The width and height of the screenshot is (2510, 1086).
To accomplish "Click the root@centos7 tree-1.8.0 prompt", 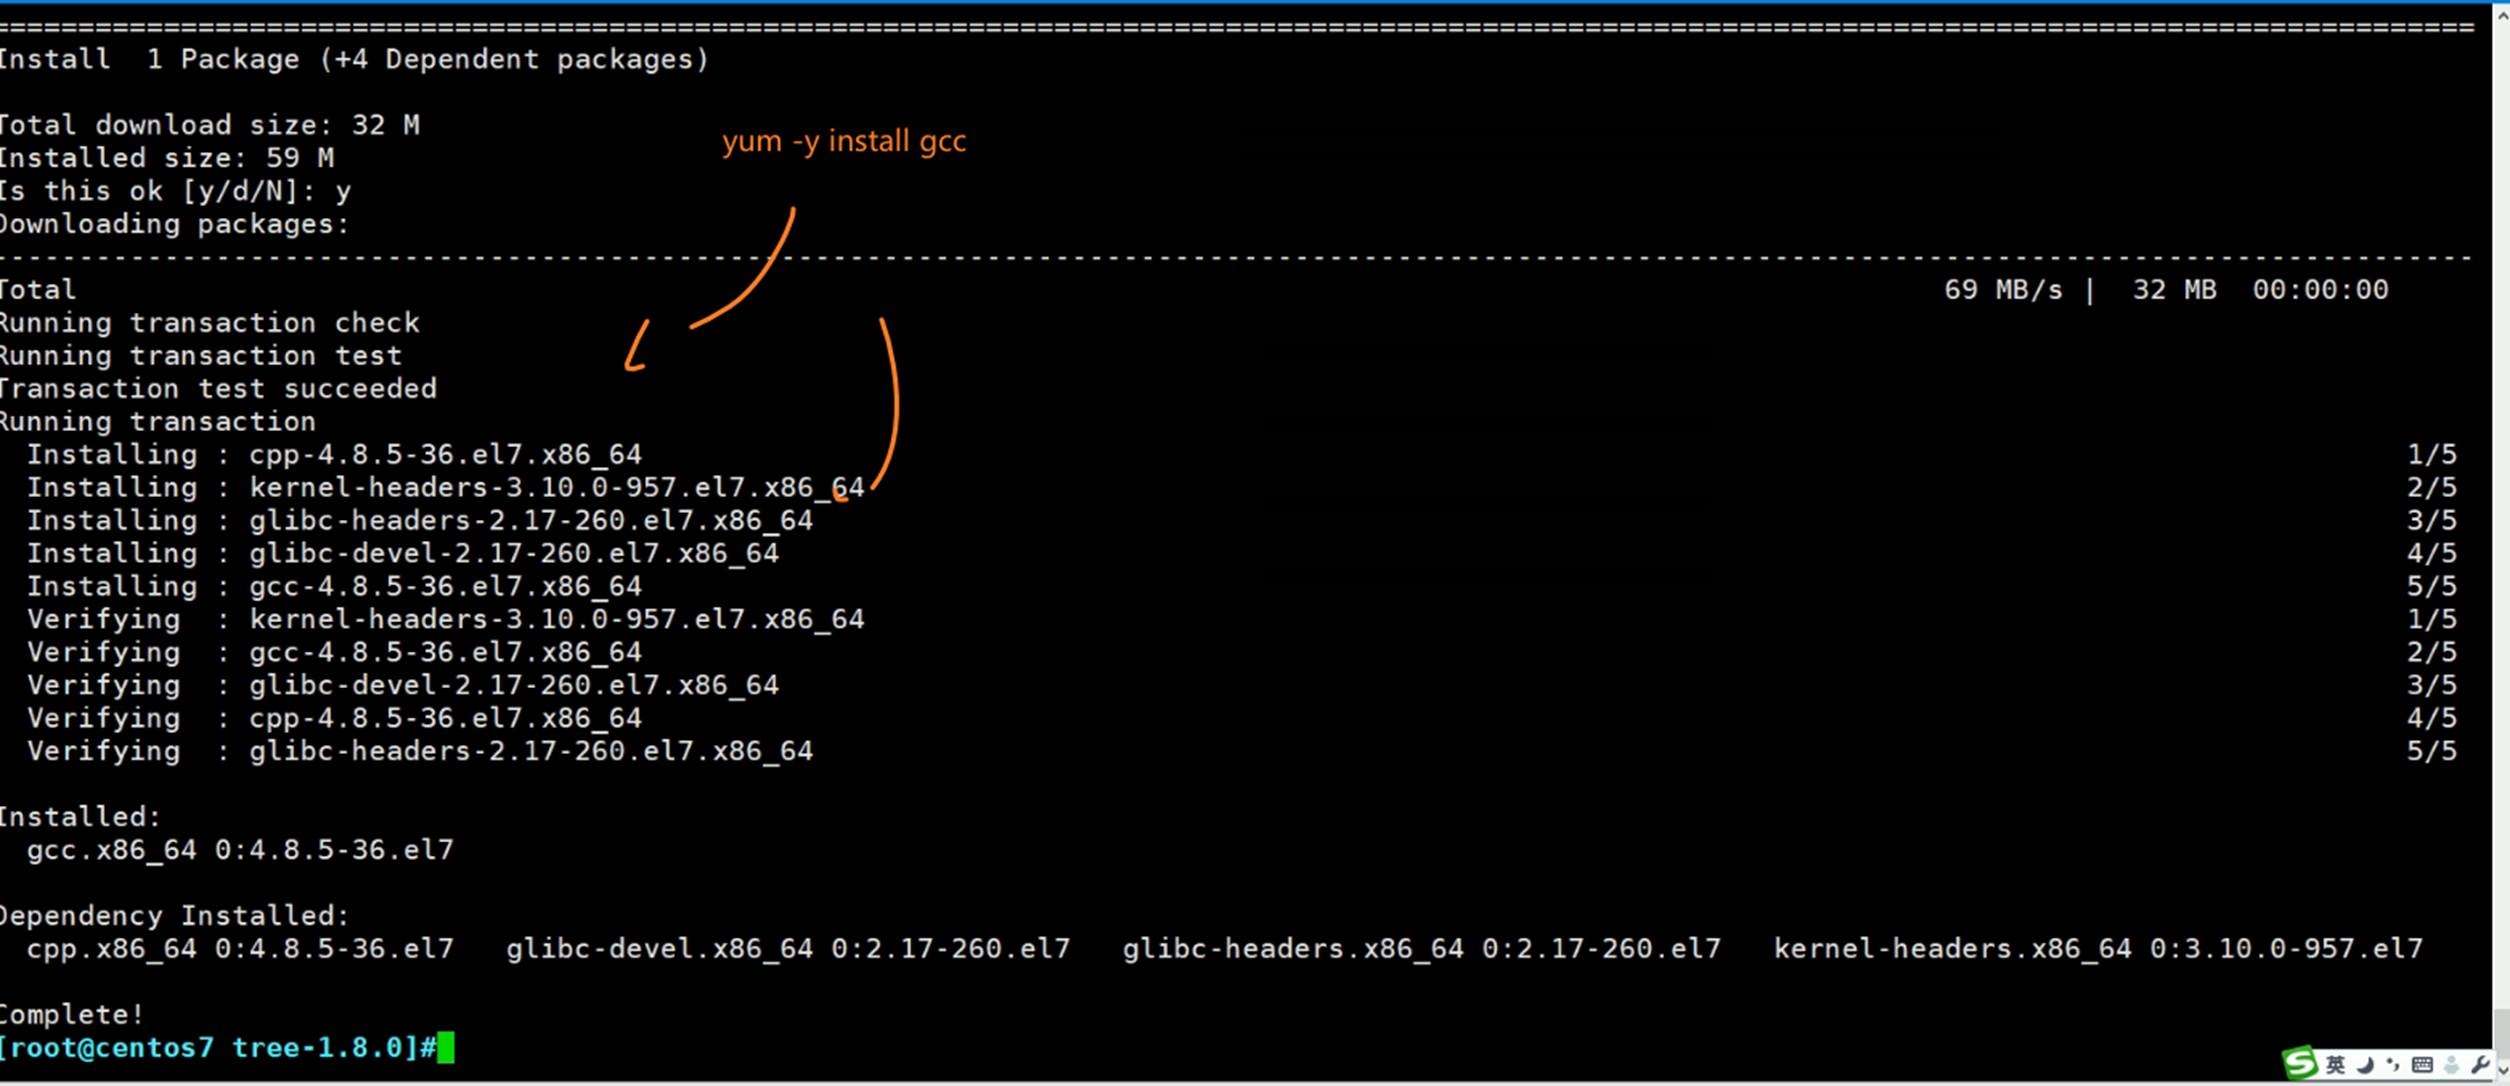I will 215,1048.
